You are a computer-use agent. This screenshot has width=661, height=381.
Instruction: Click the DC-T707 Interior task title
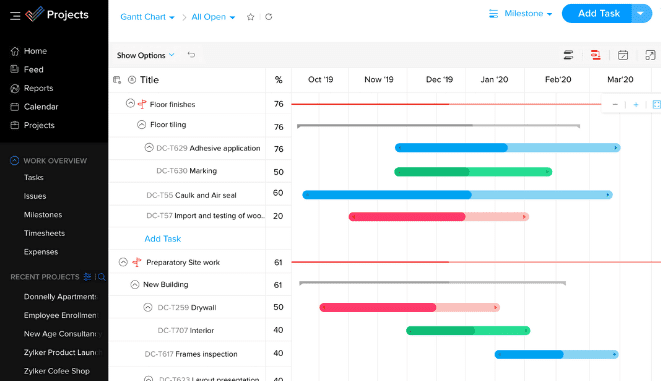pyautogui.click(x=186, y=330)
